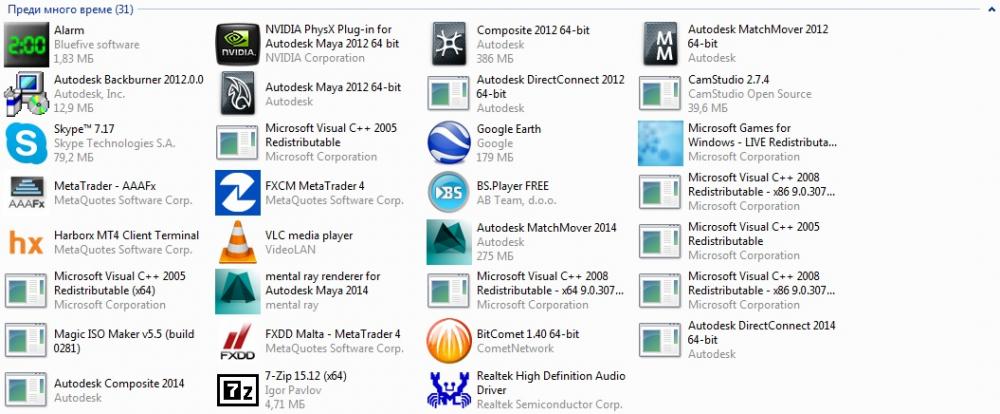Viewport: 1000px width, 414px height.
Task: Click the 'CamStudio Open Source' publisher text
Action: 749,94
